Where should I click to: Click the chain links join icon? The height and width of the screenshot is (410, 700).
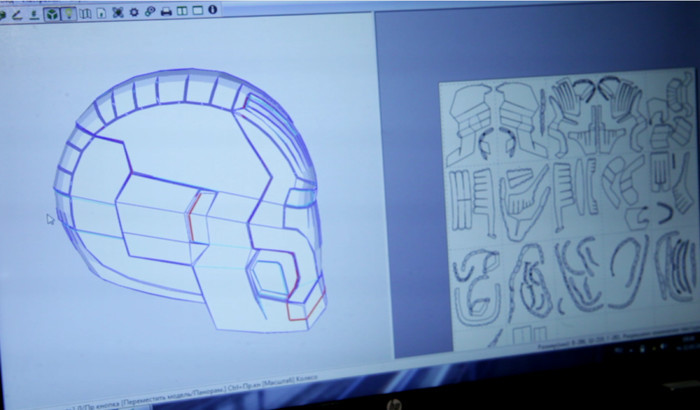(150, 12)
